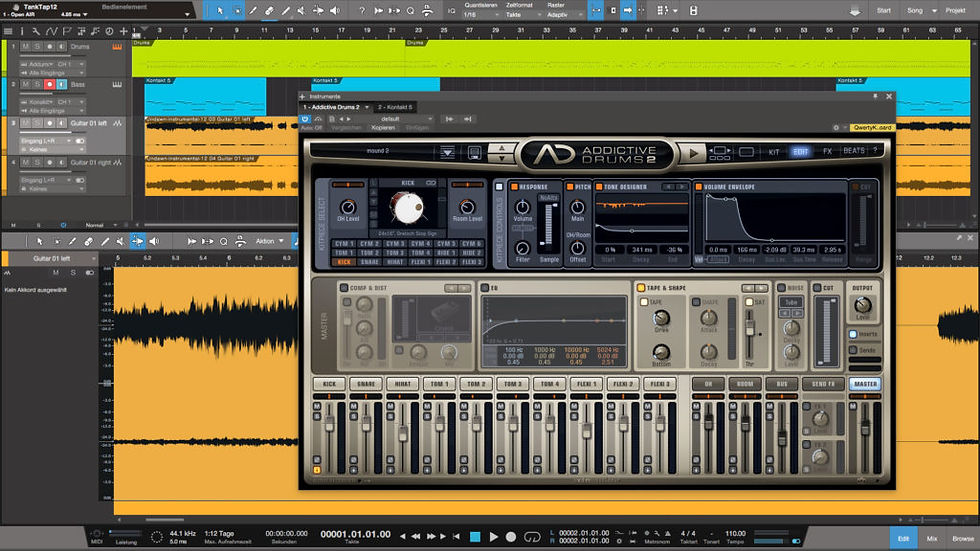Click the question mark help icon
Viewport: 980px width, 551px height.
pyautogui.click(x=361, y=10)
